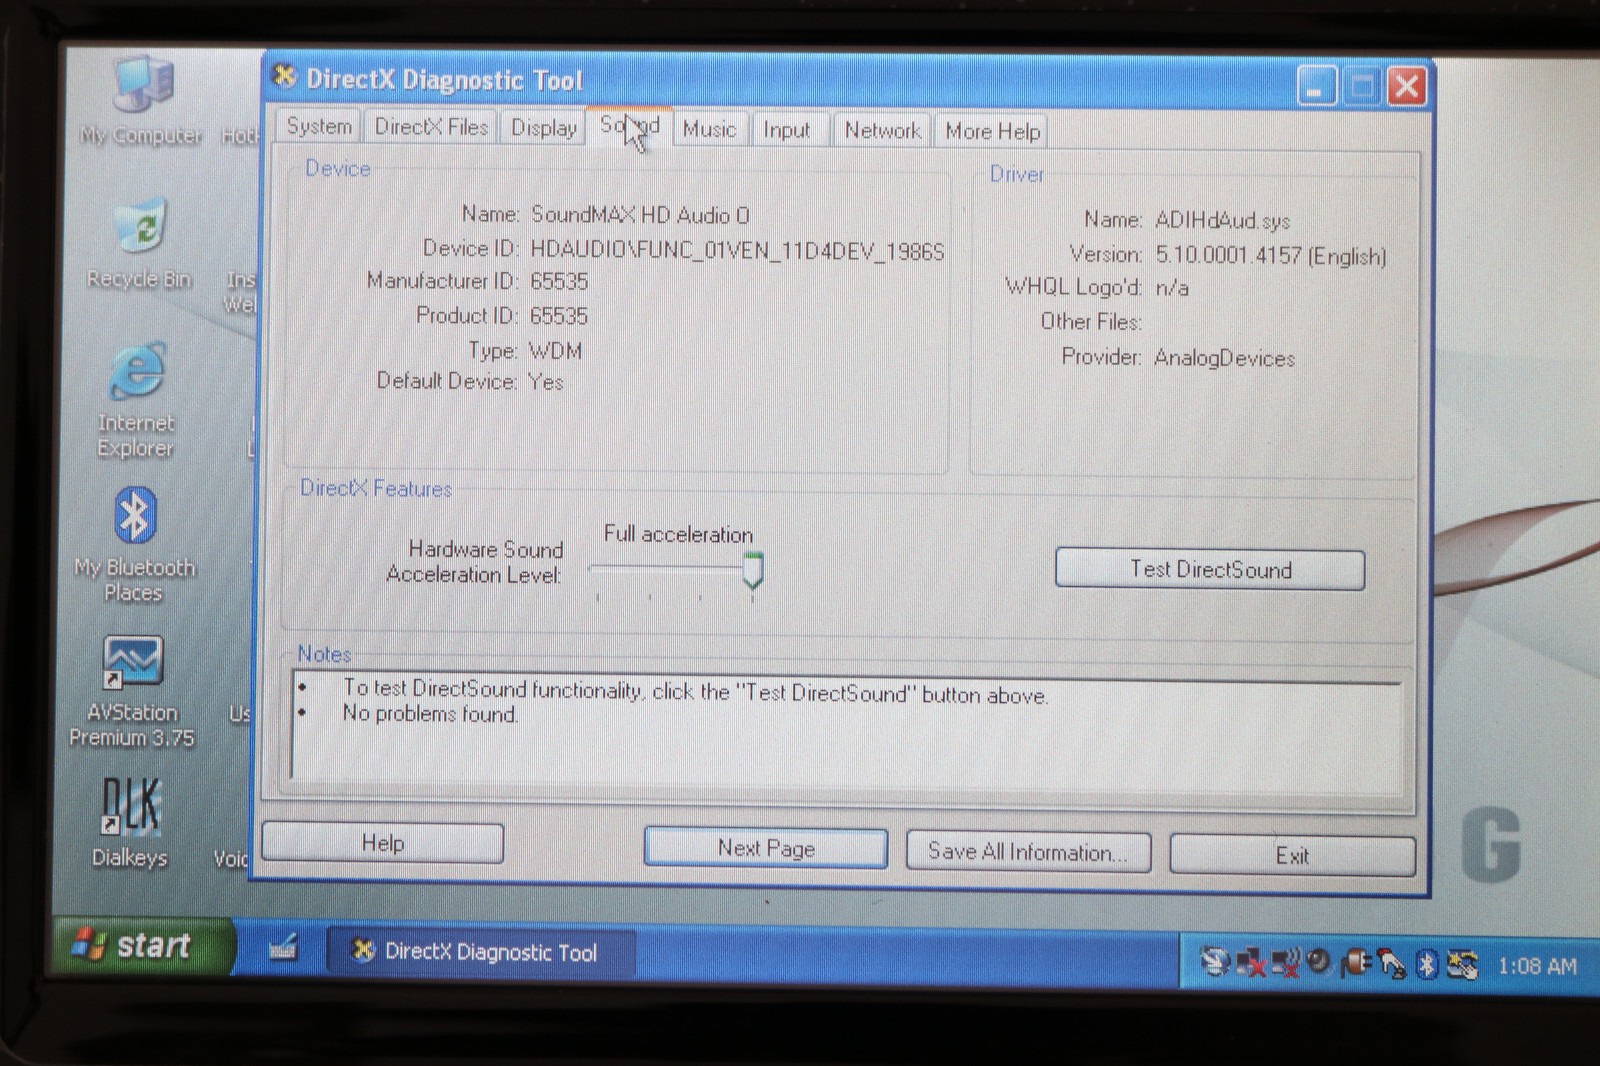The width and height of the screenshot is (1600, 1066).
Task: Click the disconnected LAN network tray icon
Action: click(1250, 963)
